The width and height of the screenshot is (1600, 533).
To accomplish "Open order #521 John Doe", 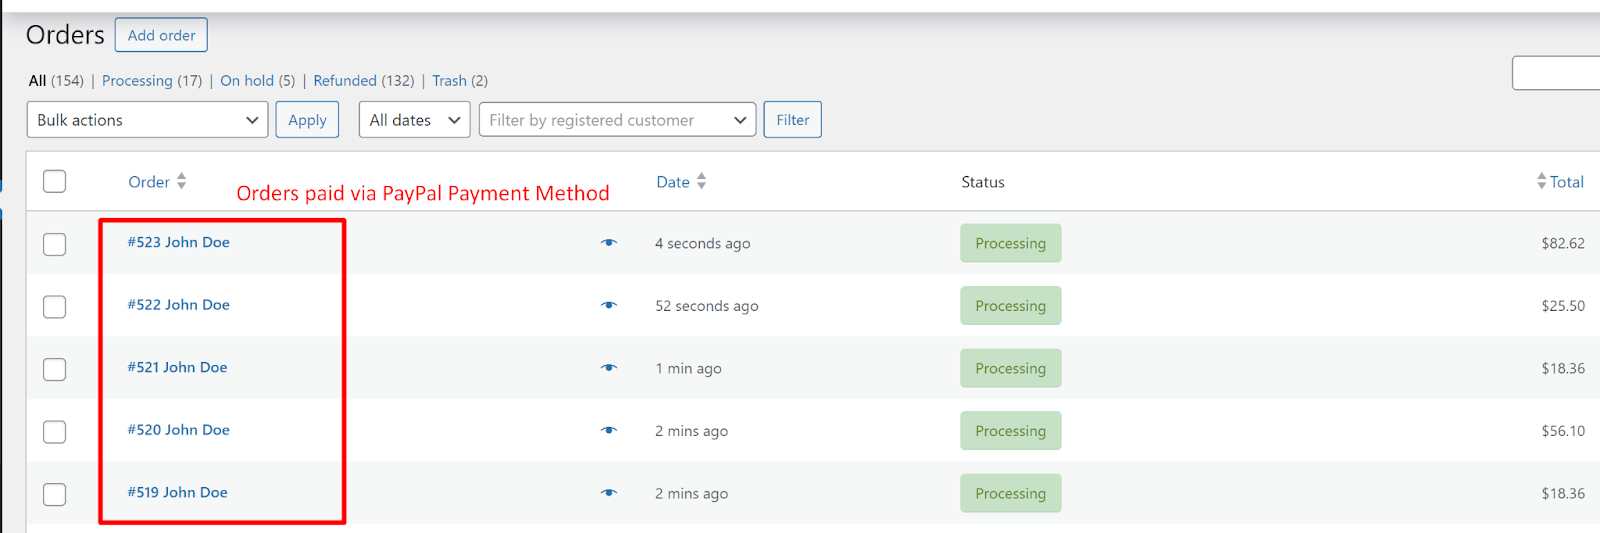I will tap(177, 367).
